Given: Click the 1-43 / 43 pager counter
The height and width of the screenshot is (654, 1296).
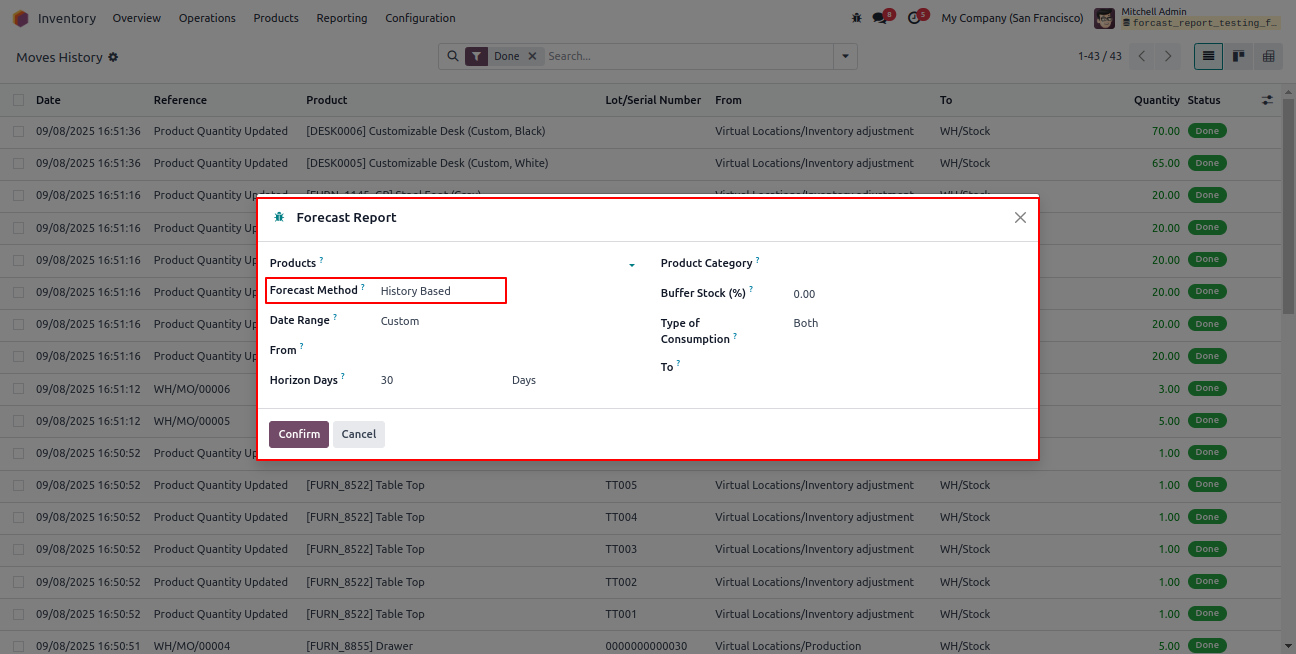Looking at the screenshot, I should click(1100, 56).
